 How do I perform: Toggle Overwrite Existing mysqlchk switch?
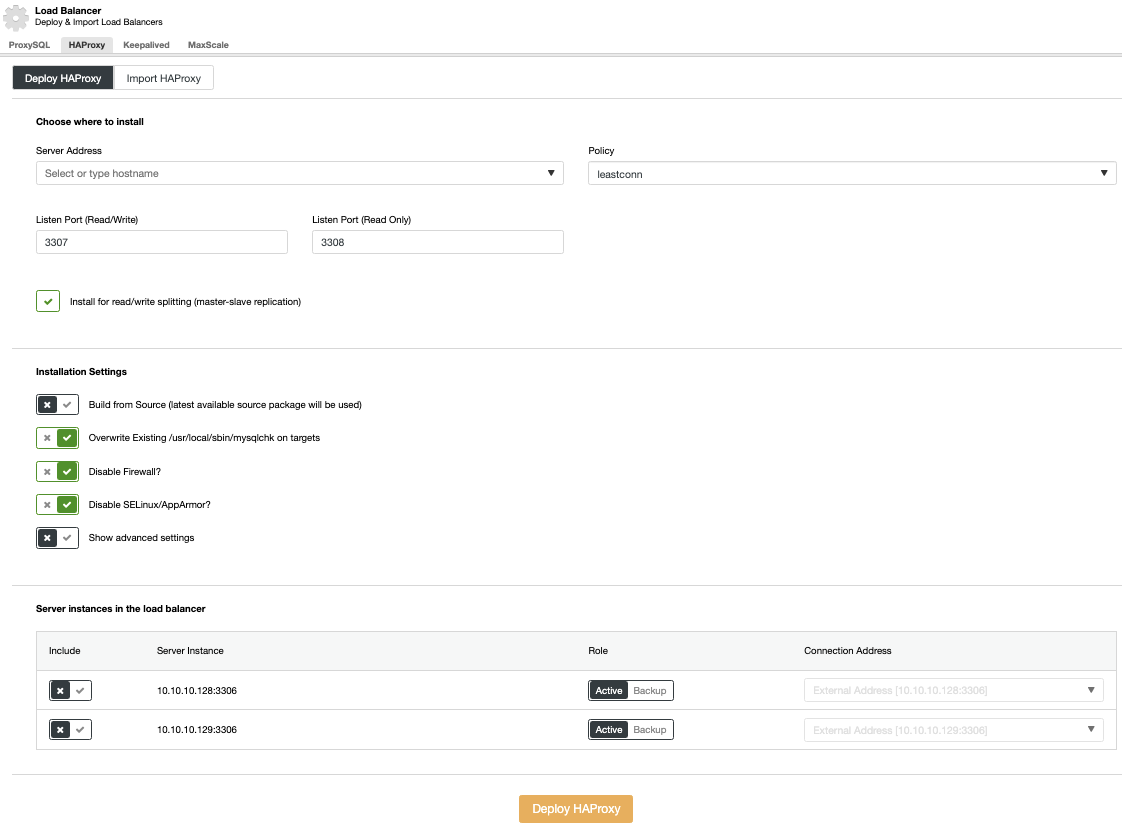click(x=57, y=438)
